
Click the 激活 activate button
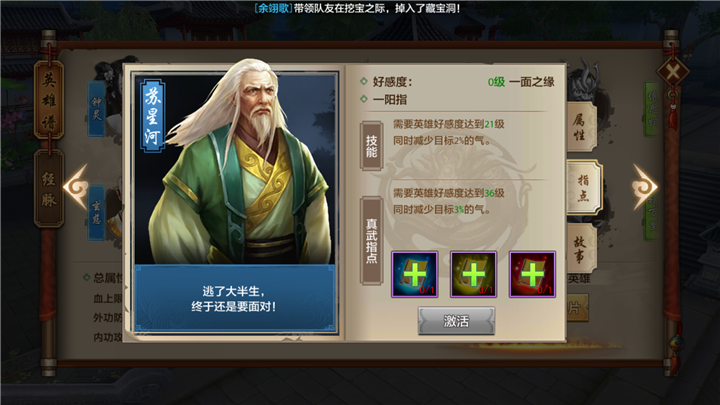pos(456,321)
